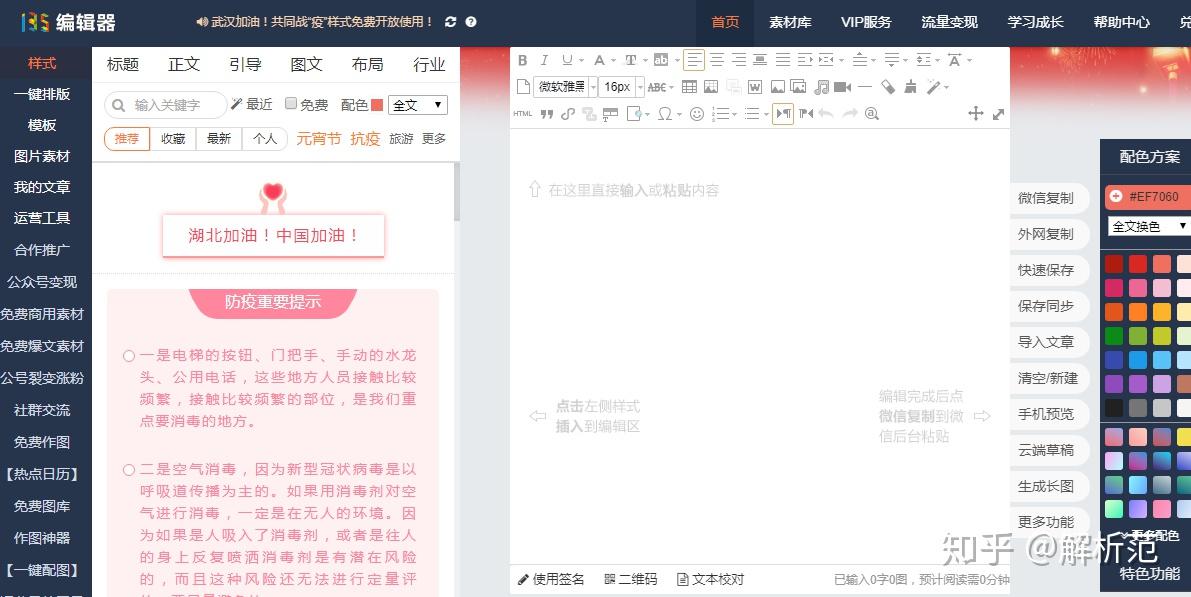Open the 全文换色 dropdown
Image resolution: width=1191 pixels, height=597 pixels.
(x=1150, y=226)
